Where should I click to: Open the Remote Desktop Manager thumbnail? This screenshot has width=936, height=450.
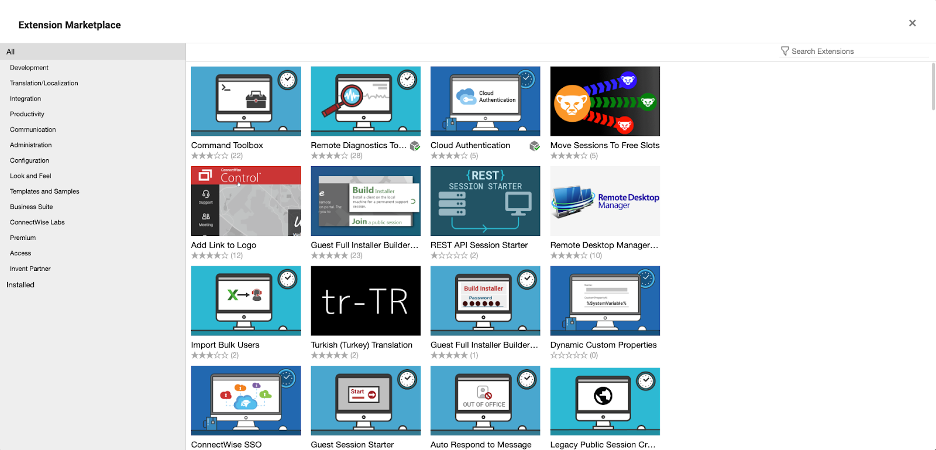pos(605,201)
